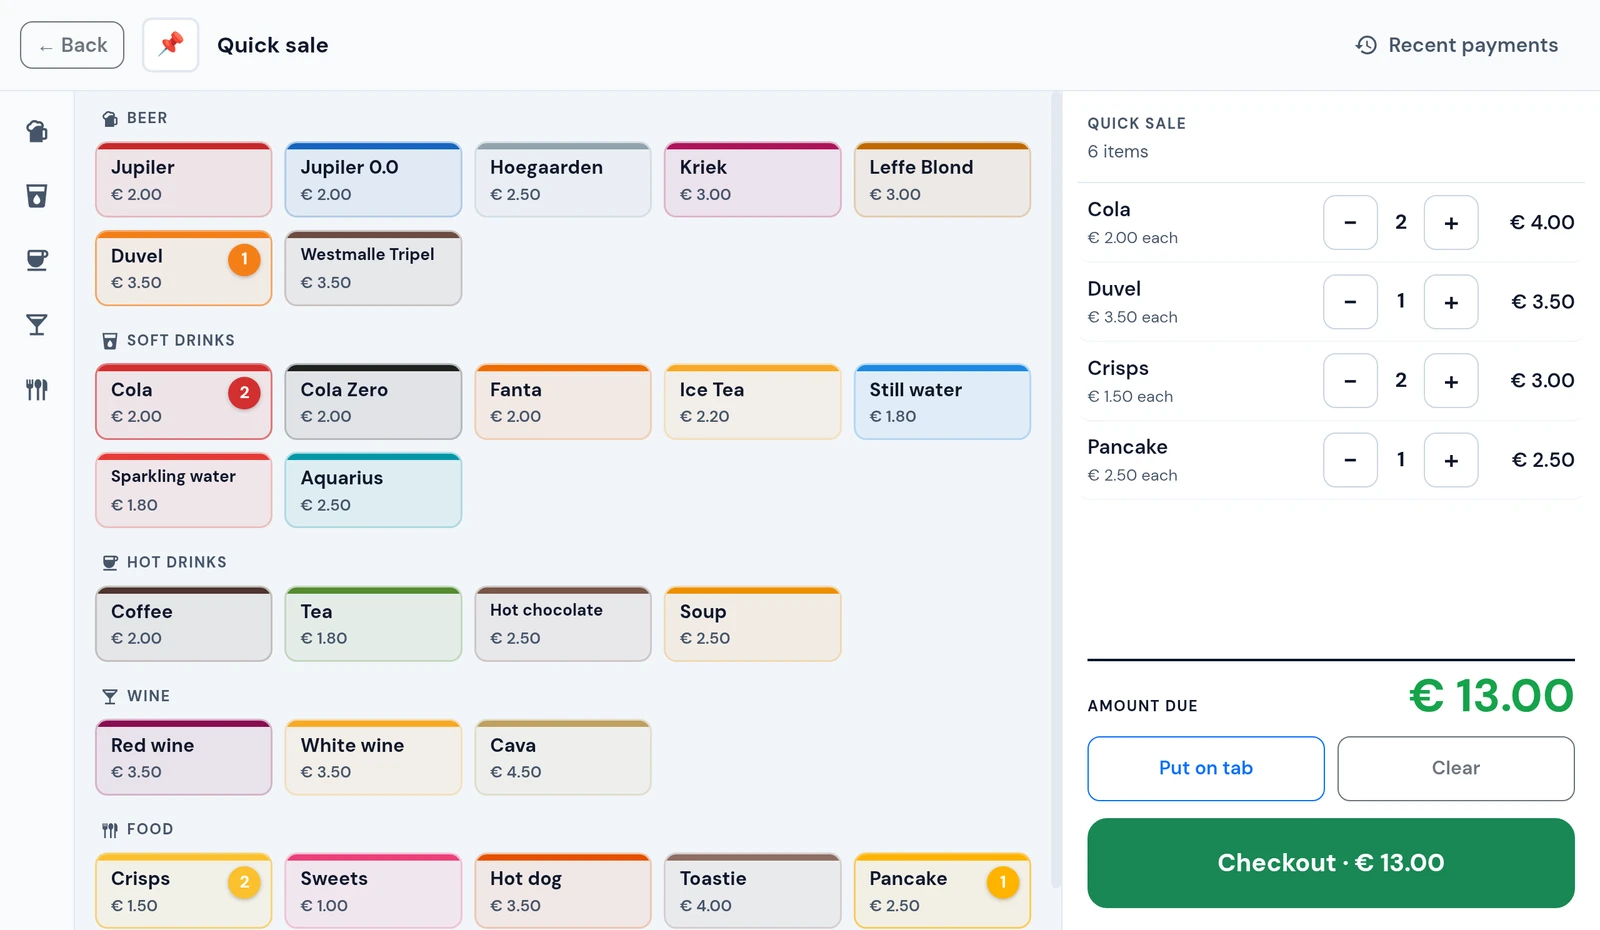1600x930 pixels.
Task: Remove one Pancake from cart
Action: (x=1350, y=460)
